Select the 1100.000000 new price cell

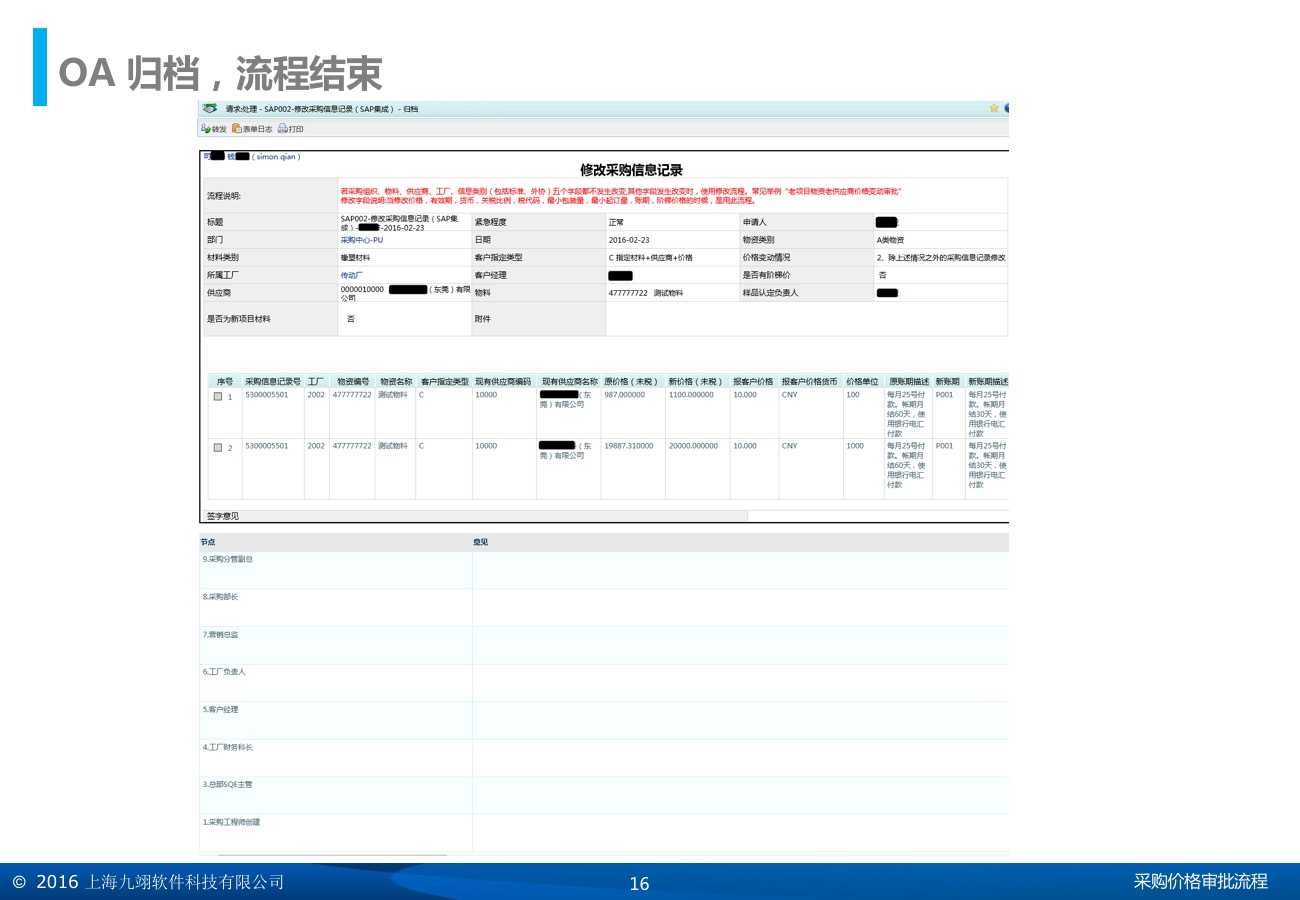click(x=691, y=395)
